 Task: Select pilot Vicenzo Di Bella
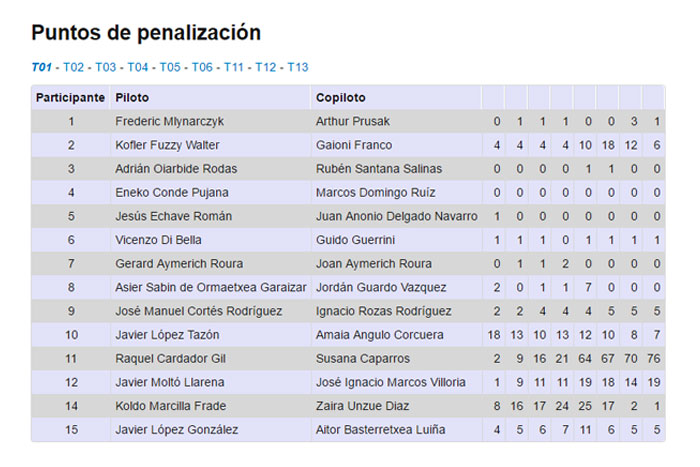coord(160,240)
